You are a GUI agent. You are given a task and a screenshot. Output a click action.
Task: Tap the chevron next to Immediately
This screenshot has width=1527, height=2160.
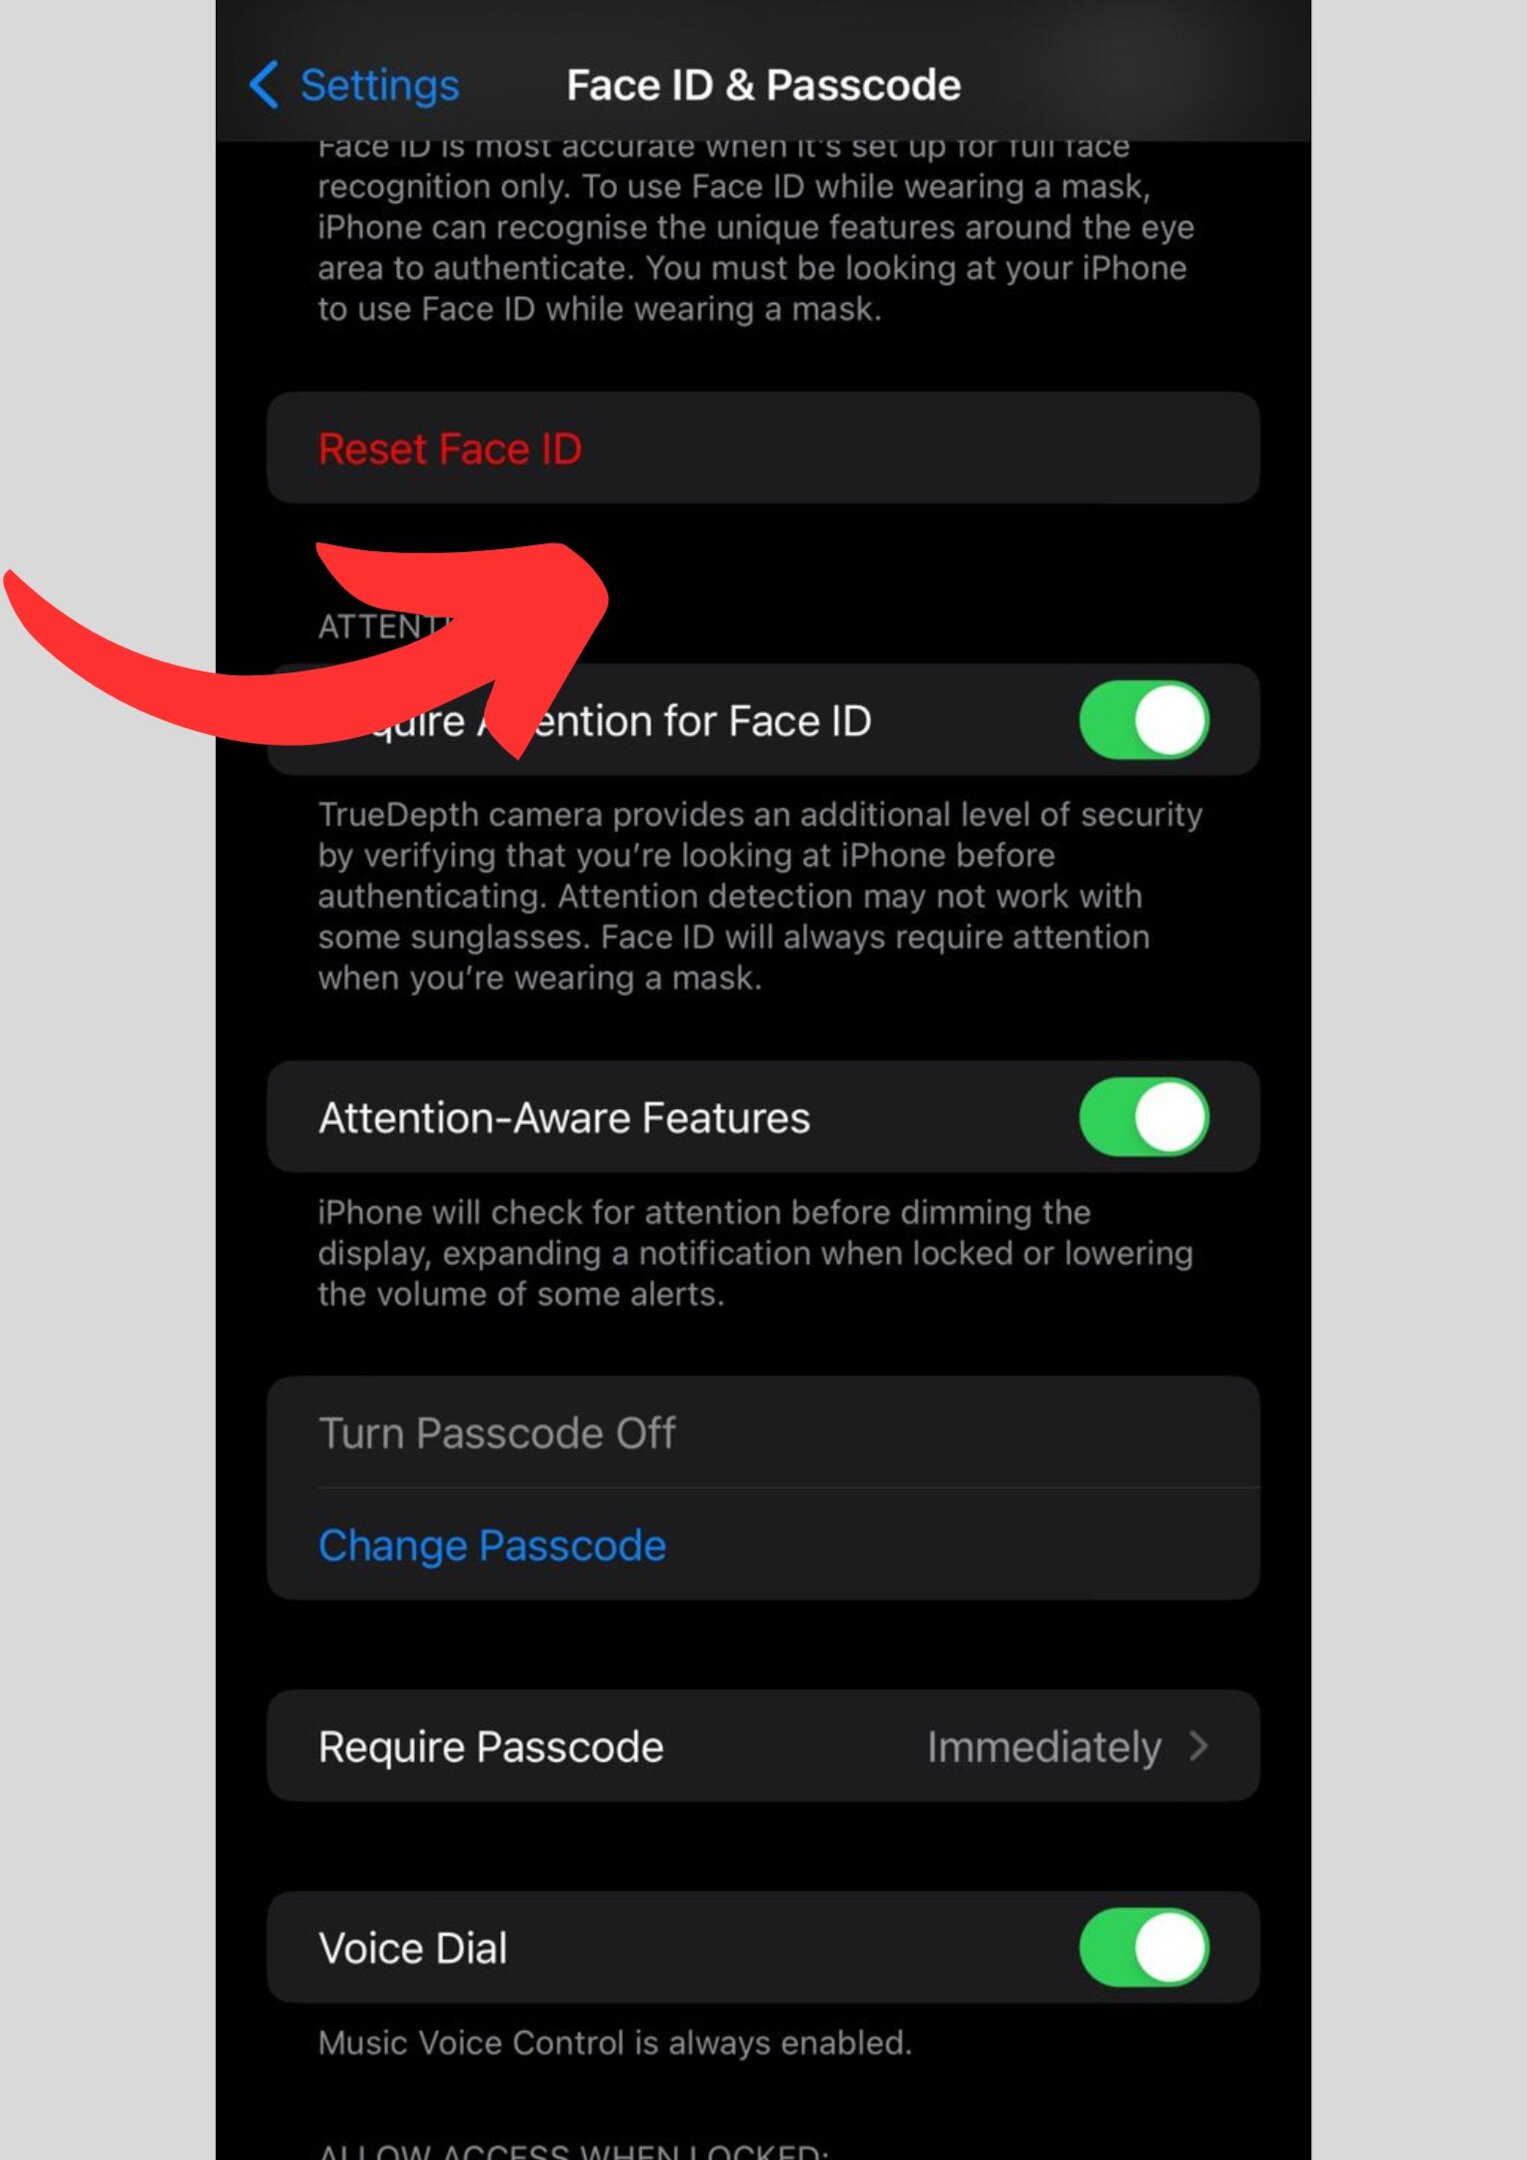tap(1199, 1746)
